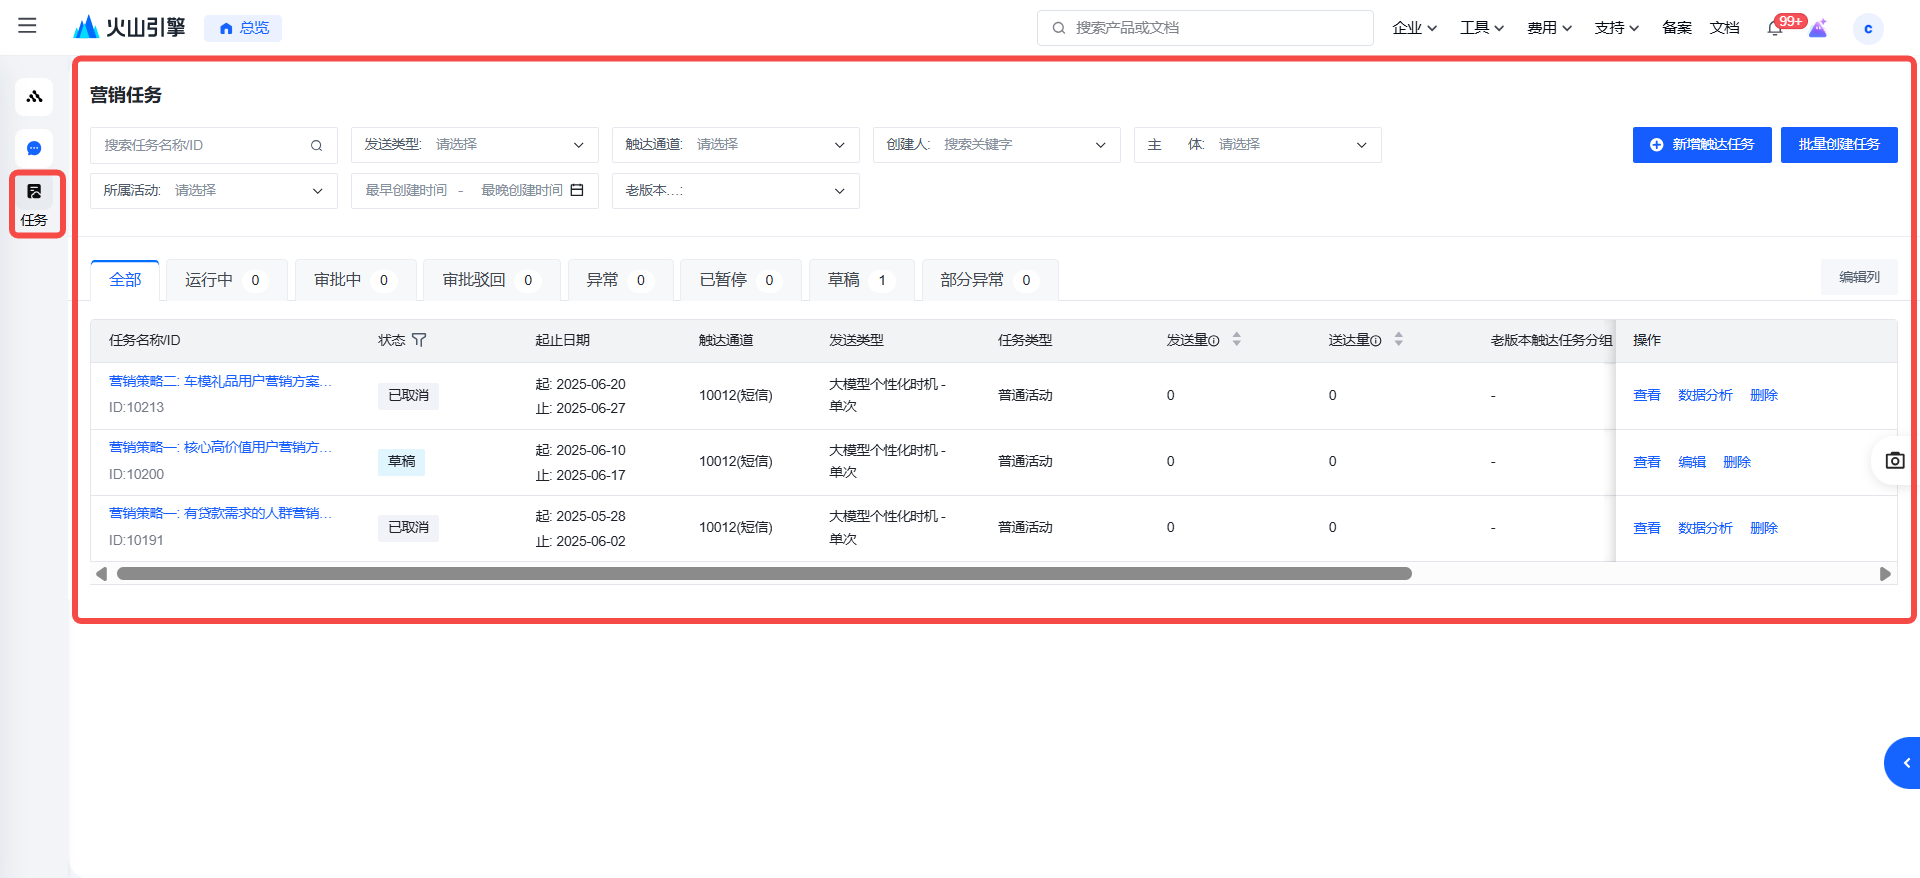Open the hamburger menu at top left
This screenshot has width=1920, height=878.
pos(27,26)
